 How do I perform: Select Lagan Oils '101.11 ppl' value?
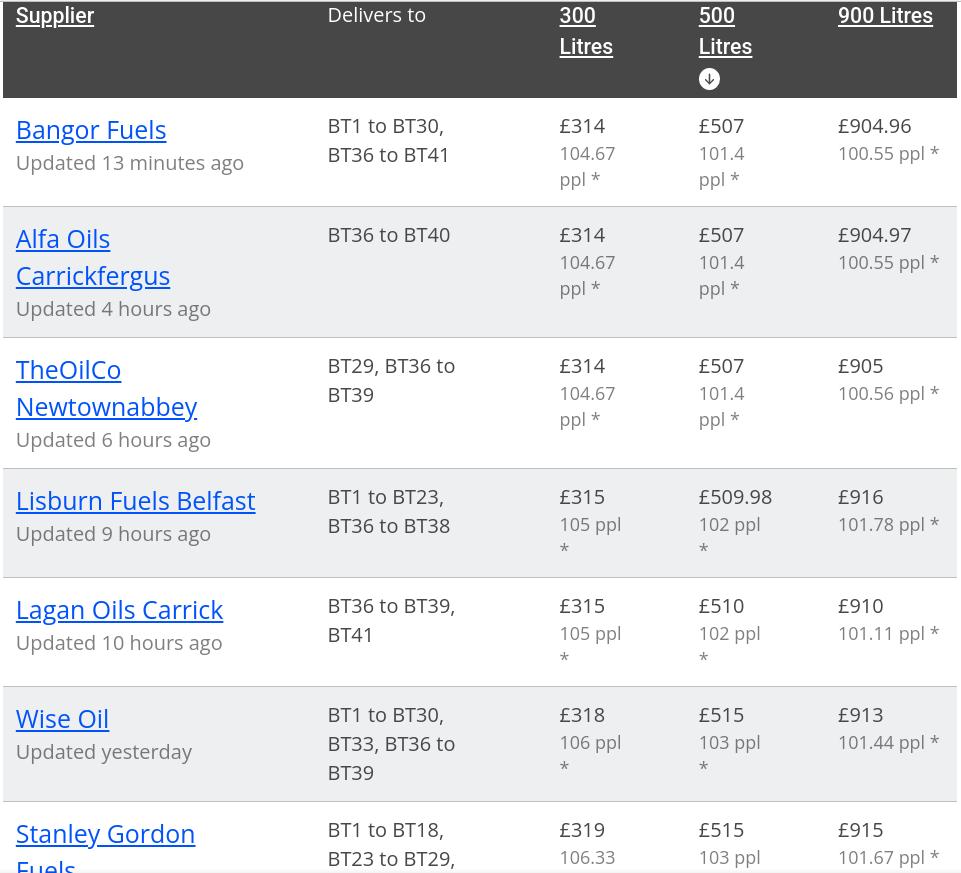pyautogui.click(x=881, y=634)
